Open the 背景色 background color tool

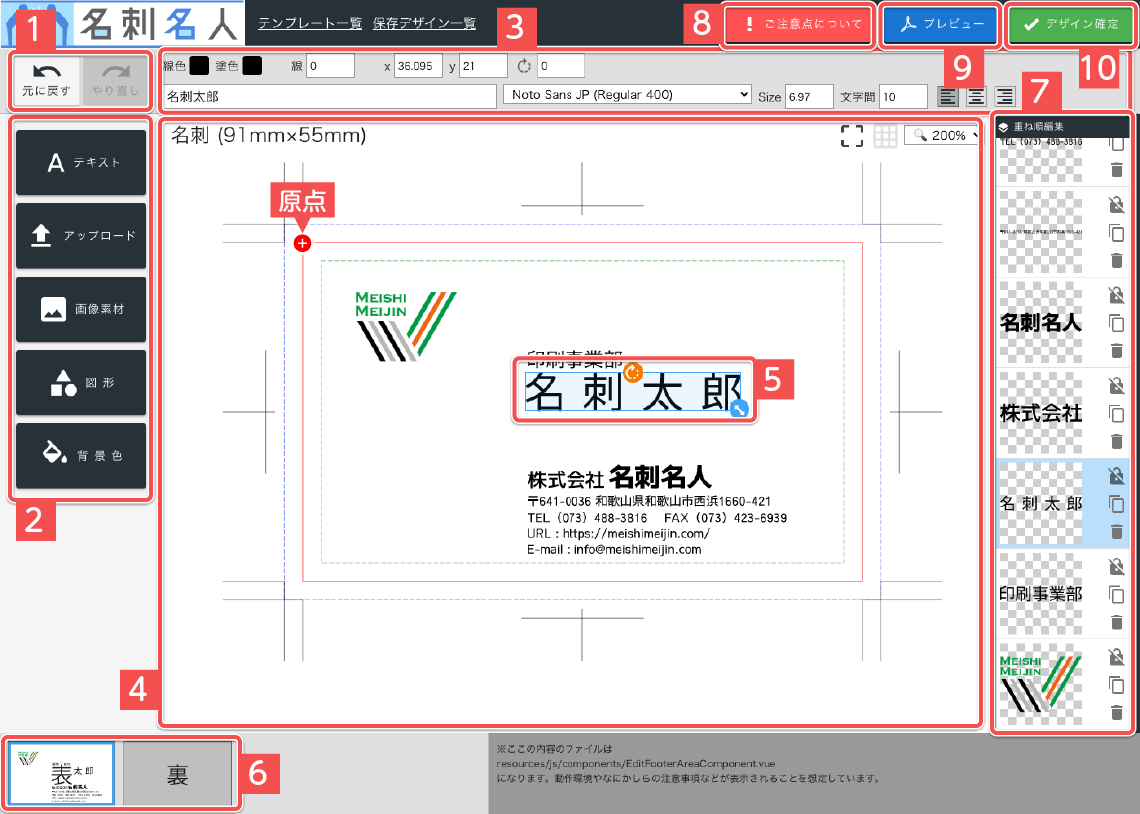pyautogui.click(x=81, y=456)
